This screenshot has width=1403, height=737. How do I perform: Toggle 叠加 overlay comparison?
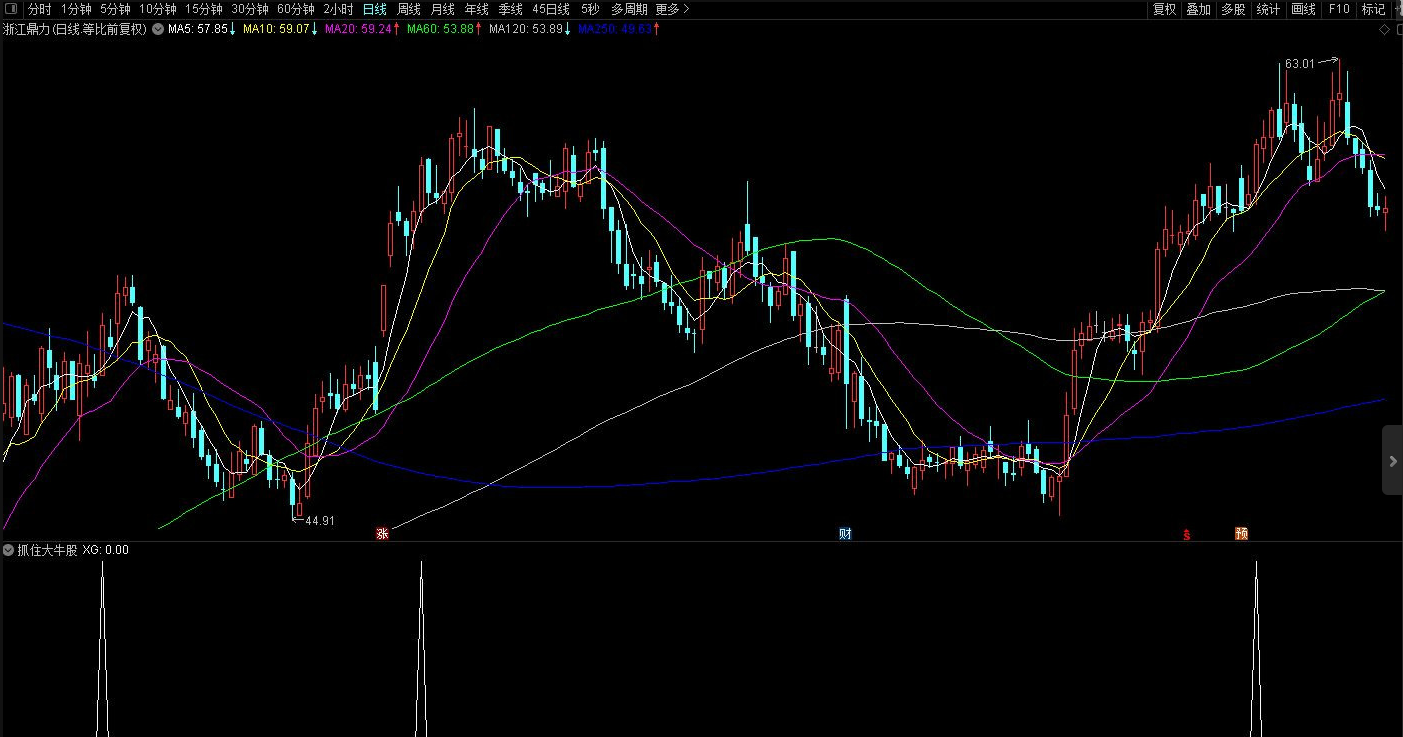1198,9
